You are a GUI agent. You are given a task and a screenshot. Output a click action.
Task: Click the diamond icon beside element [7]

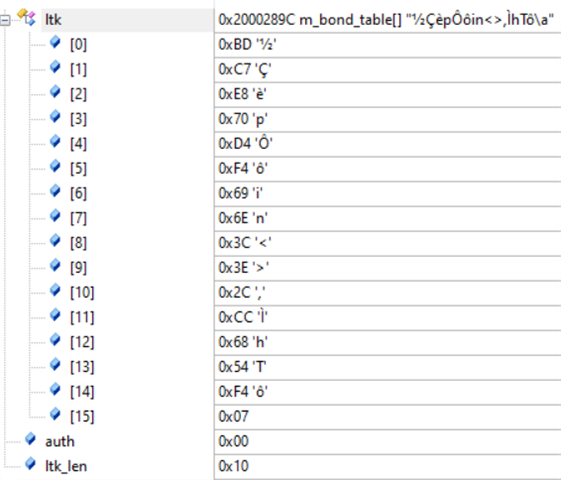point(55,216)
